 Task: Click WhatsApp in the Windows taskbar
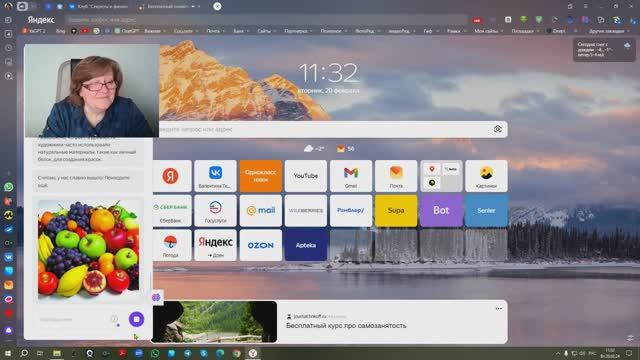point(155,353)
